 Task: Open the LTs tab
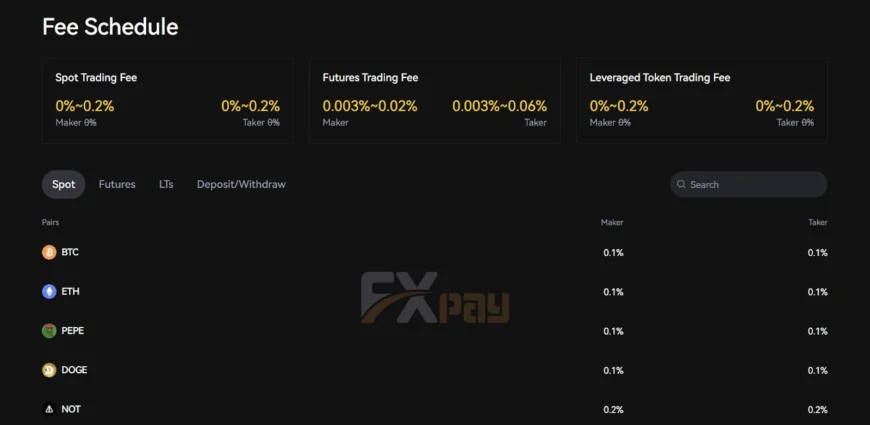coord(166,184)
